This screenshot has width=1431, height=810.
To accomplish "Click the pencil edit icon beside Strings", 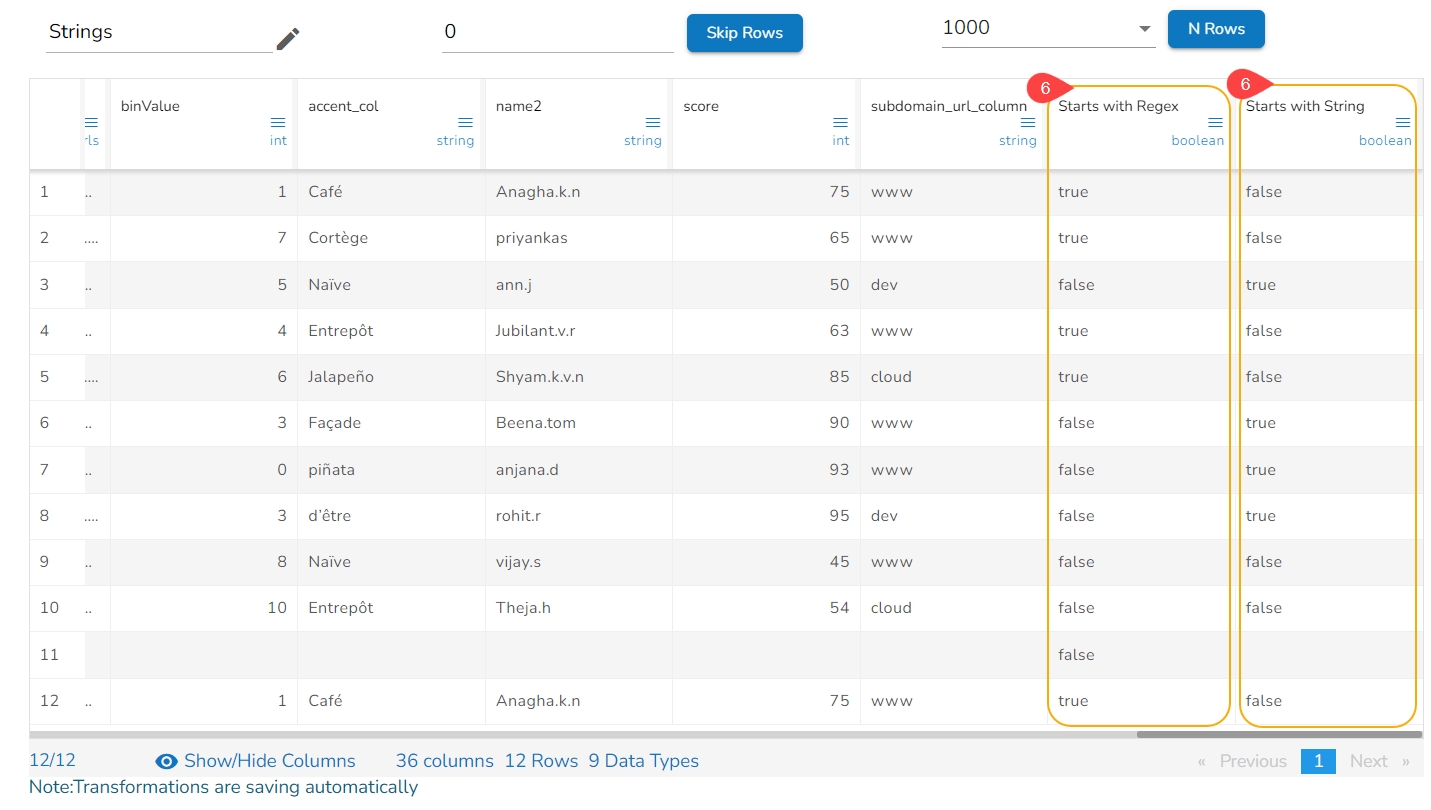I will [288, 39].
